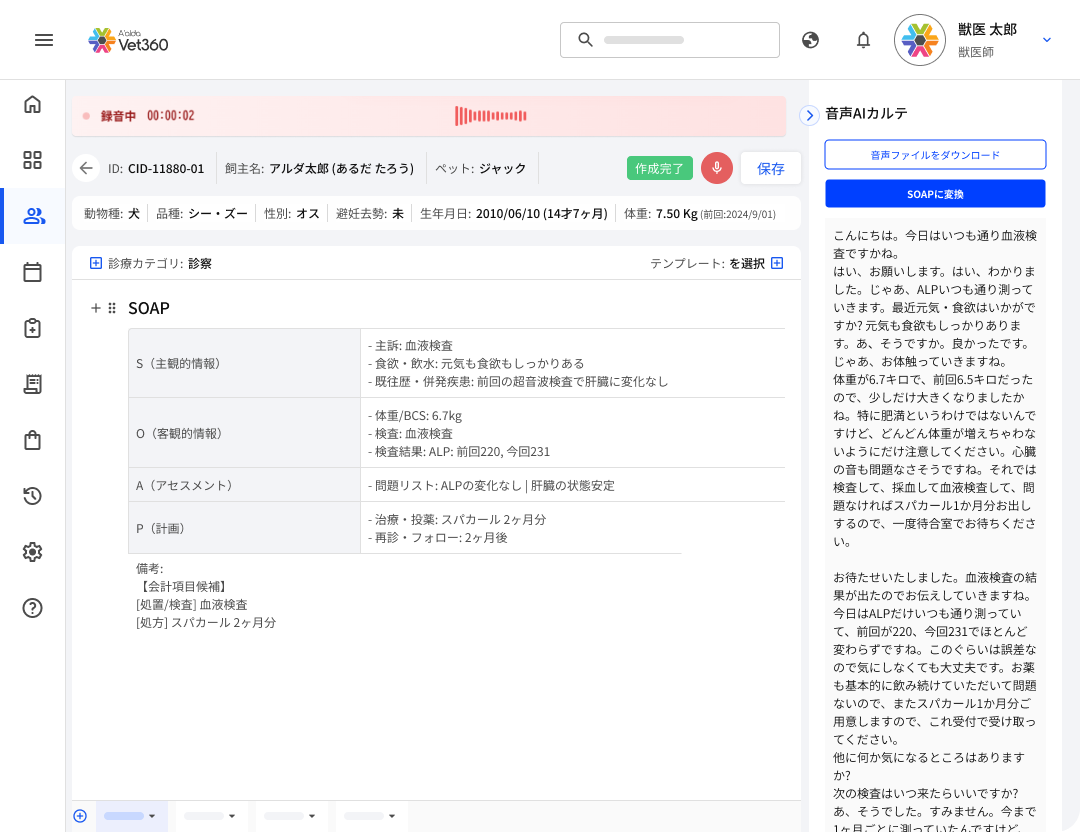1080x832 pixels.
Task: Click the transcript text in 音声AIカルテ
Action: [935, 523]
